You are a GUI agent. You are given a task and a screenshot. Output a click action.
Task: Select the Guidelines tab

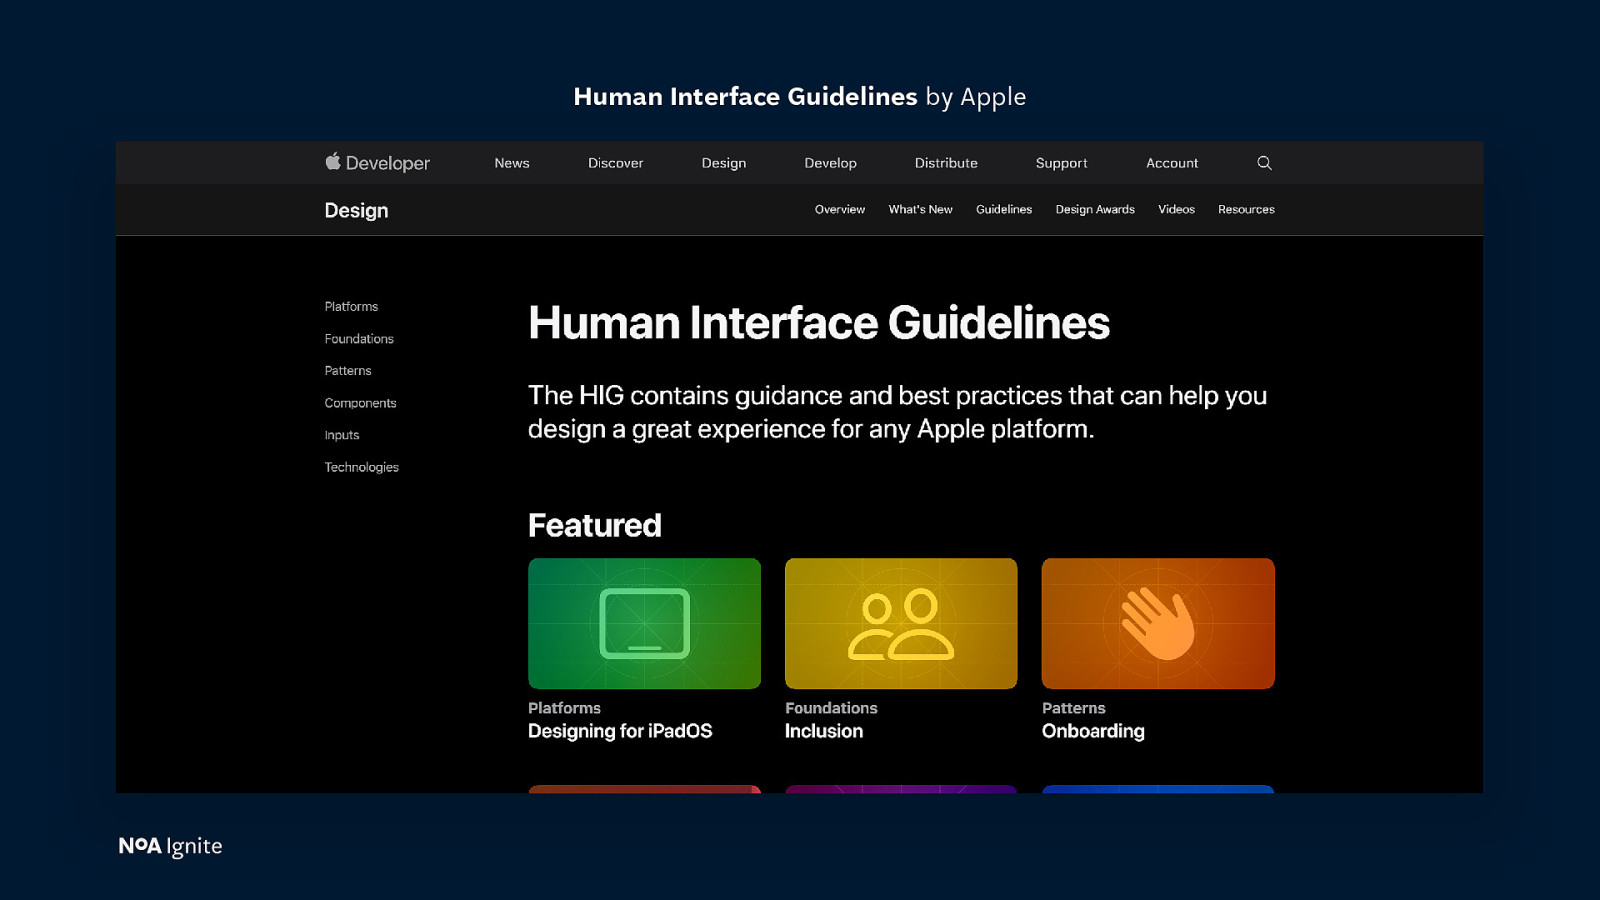[x=1004, y=209]
